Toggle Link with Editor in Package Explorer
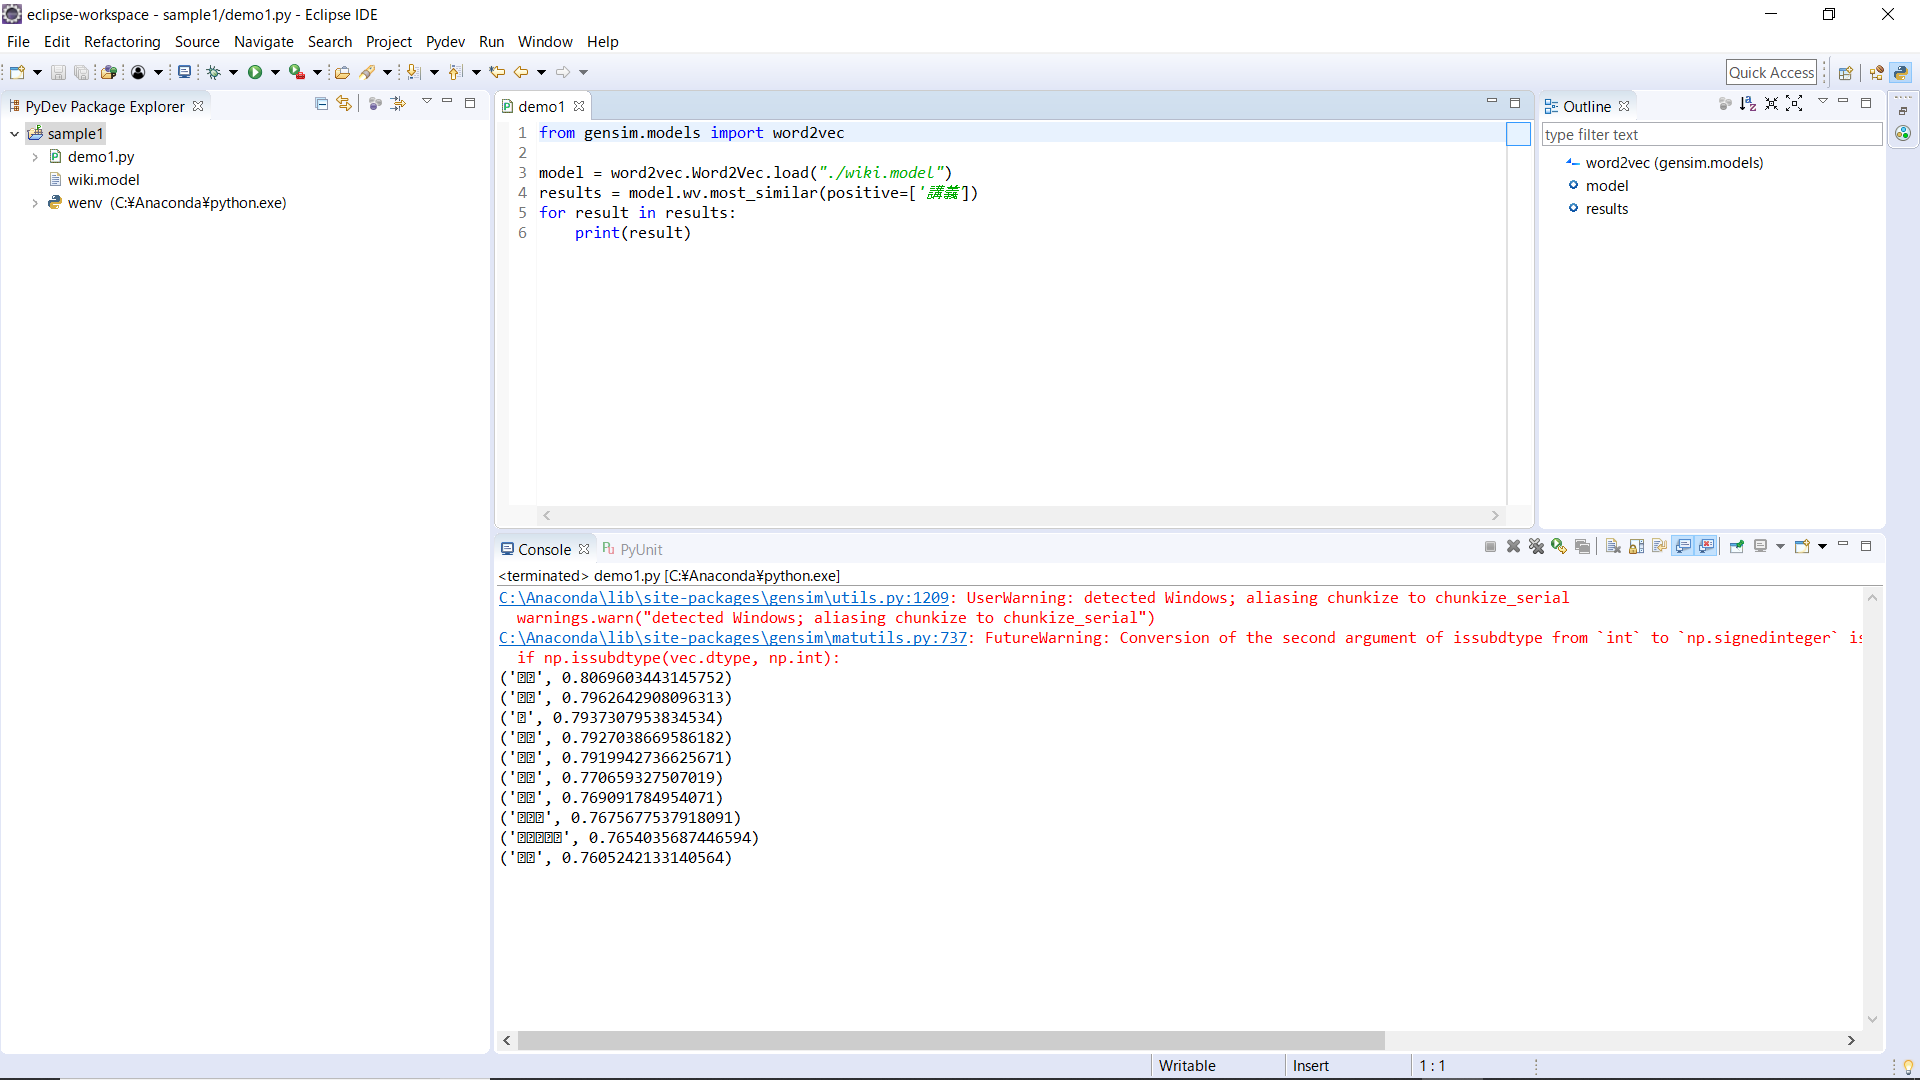1920x1080 pixels. 343,102
